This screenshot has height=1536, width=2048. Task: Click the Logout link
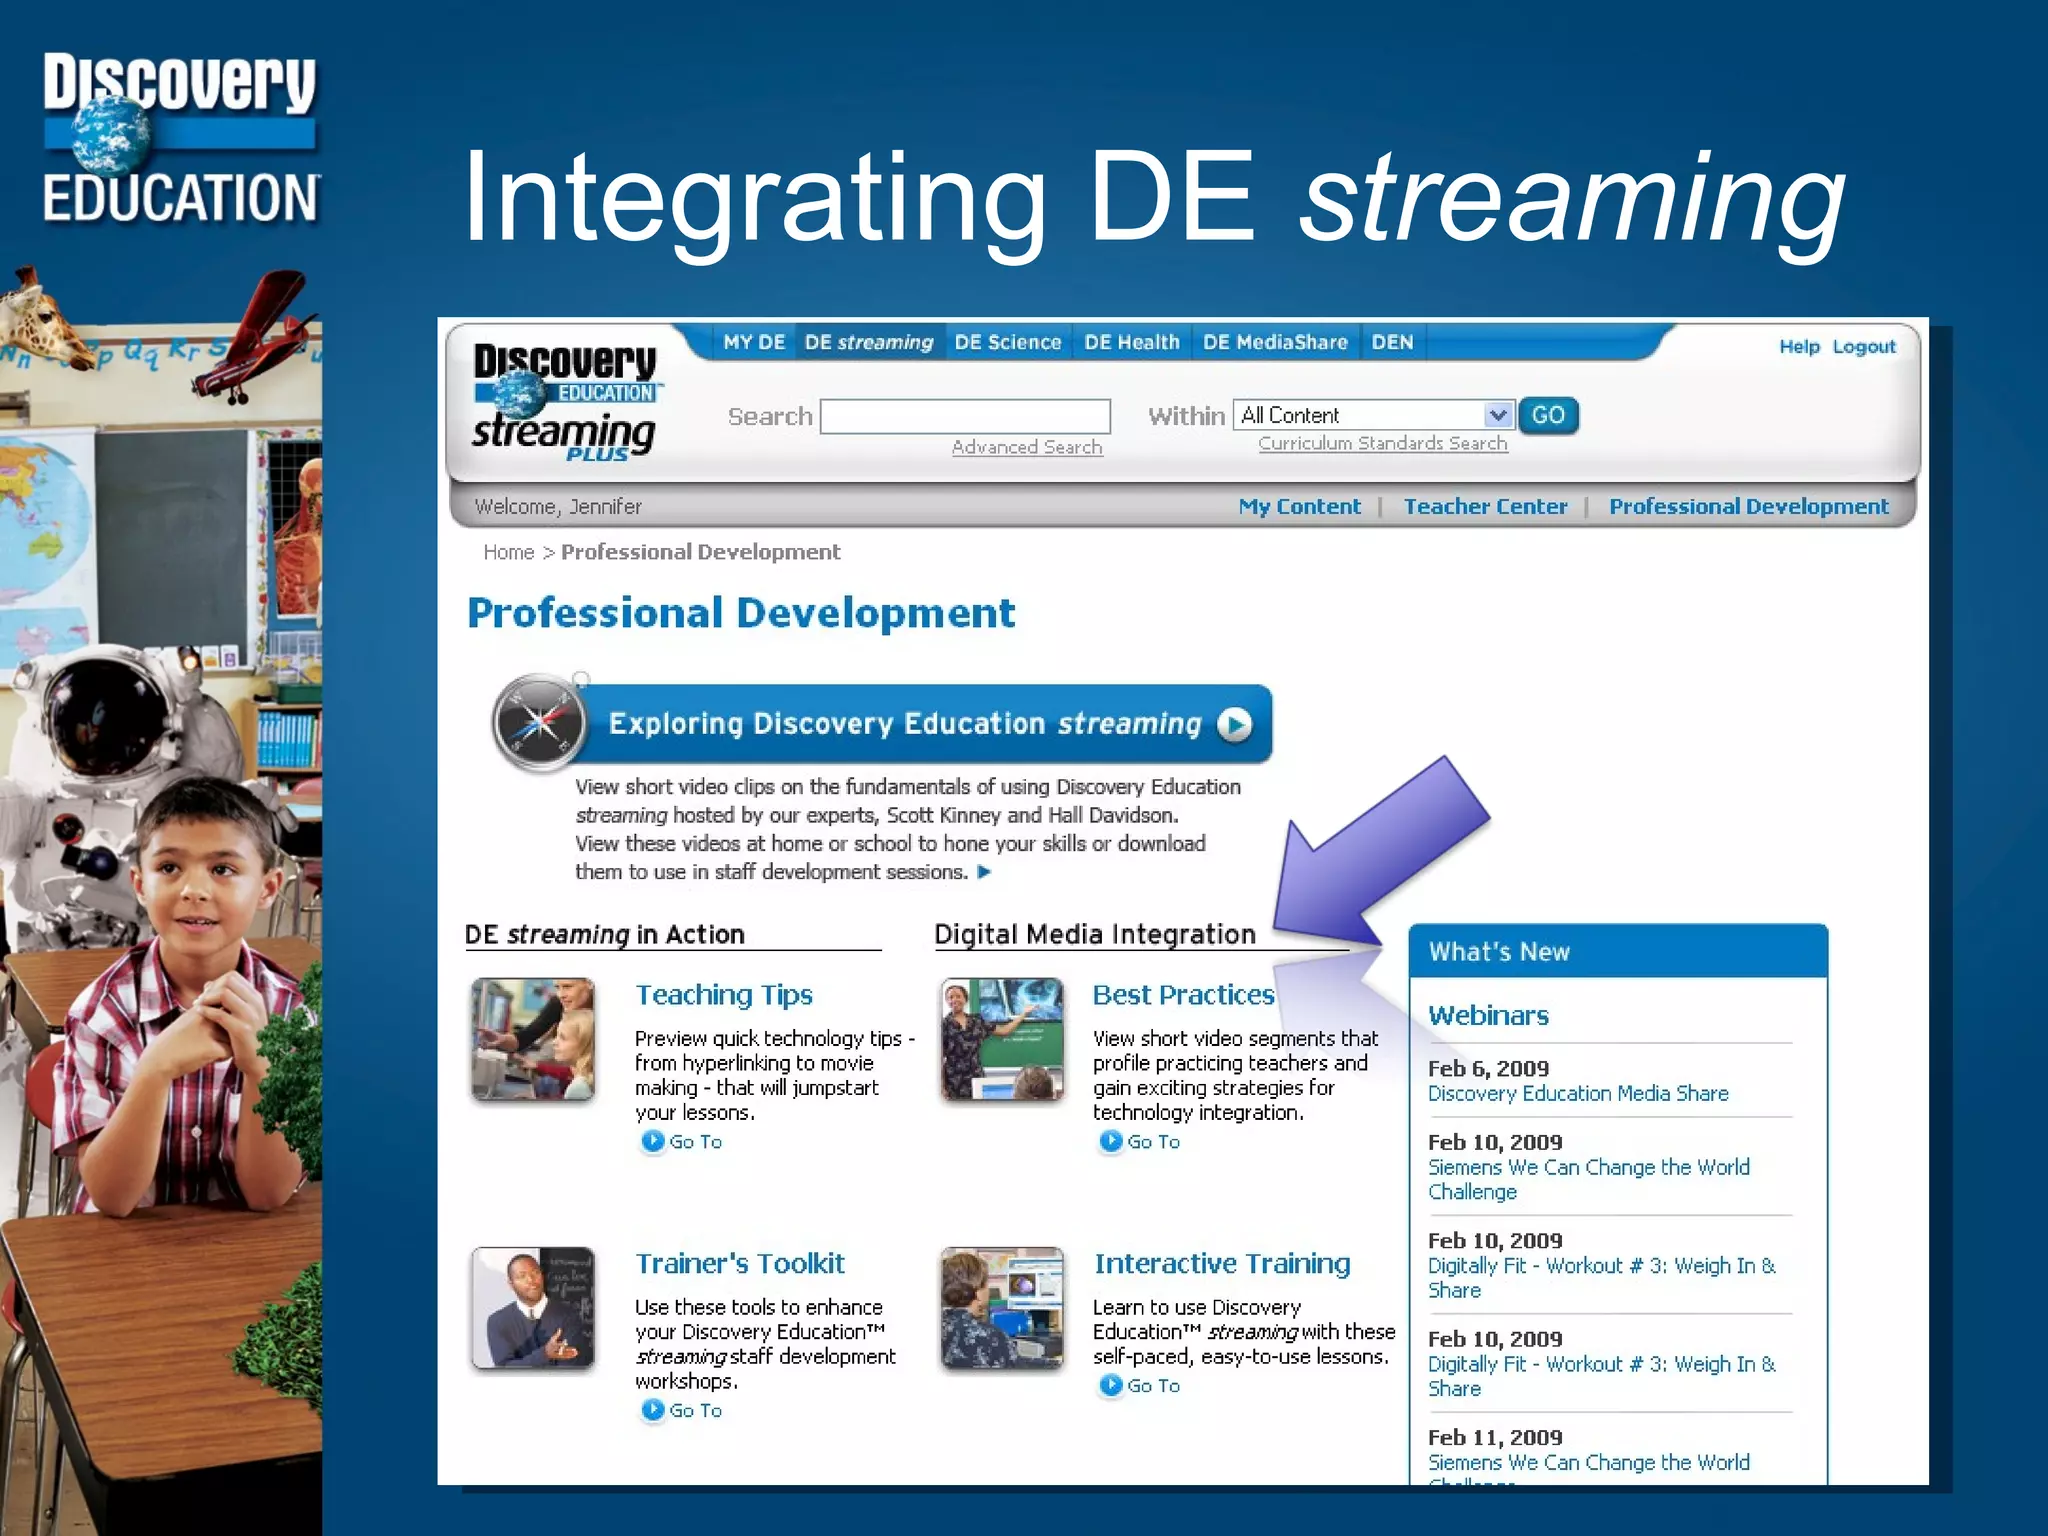point(1864,347)
